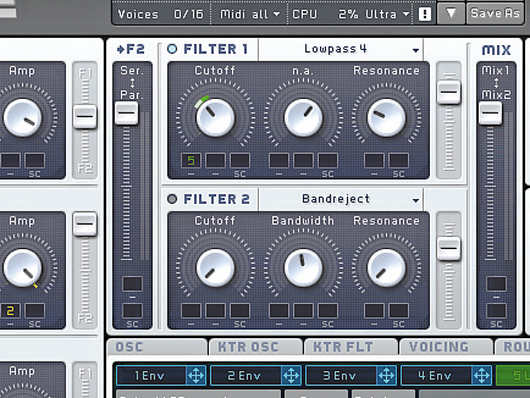Switch to the OSC tab
530x398 pixels.
tap(157, 347)
